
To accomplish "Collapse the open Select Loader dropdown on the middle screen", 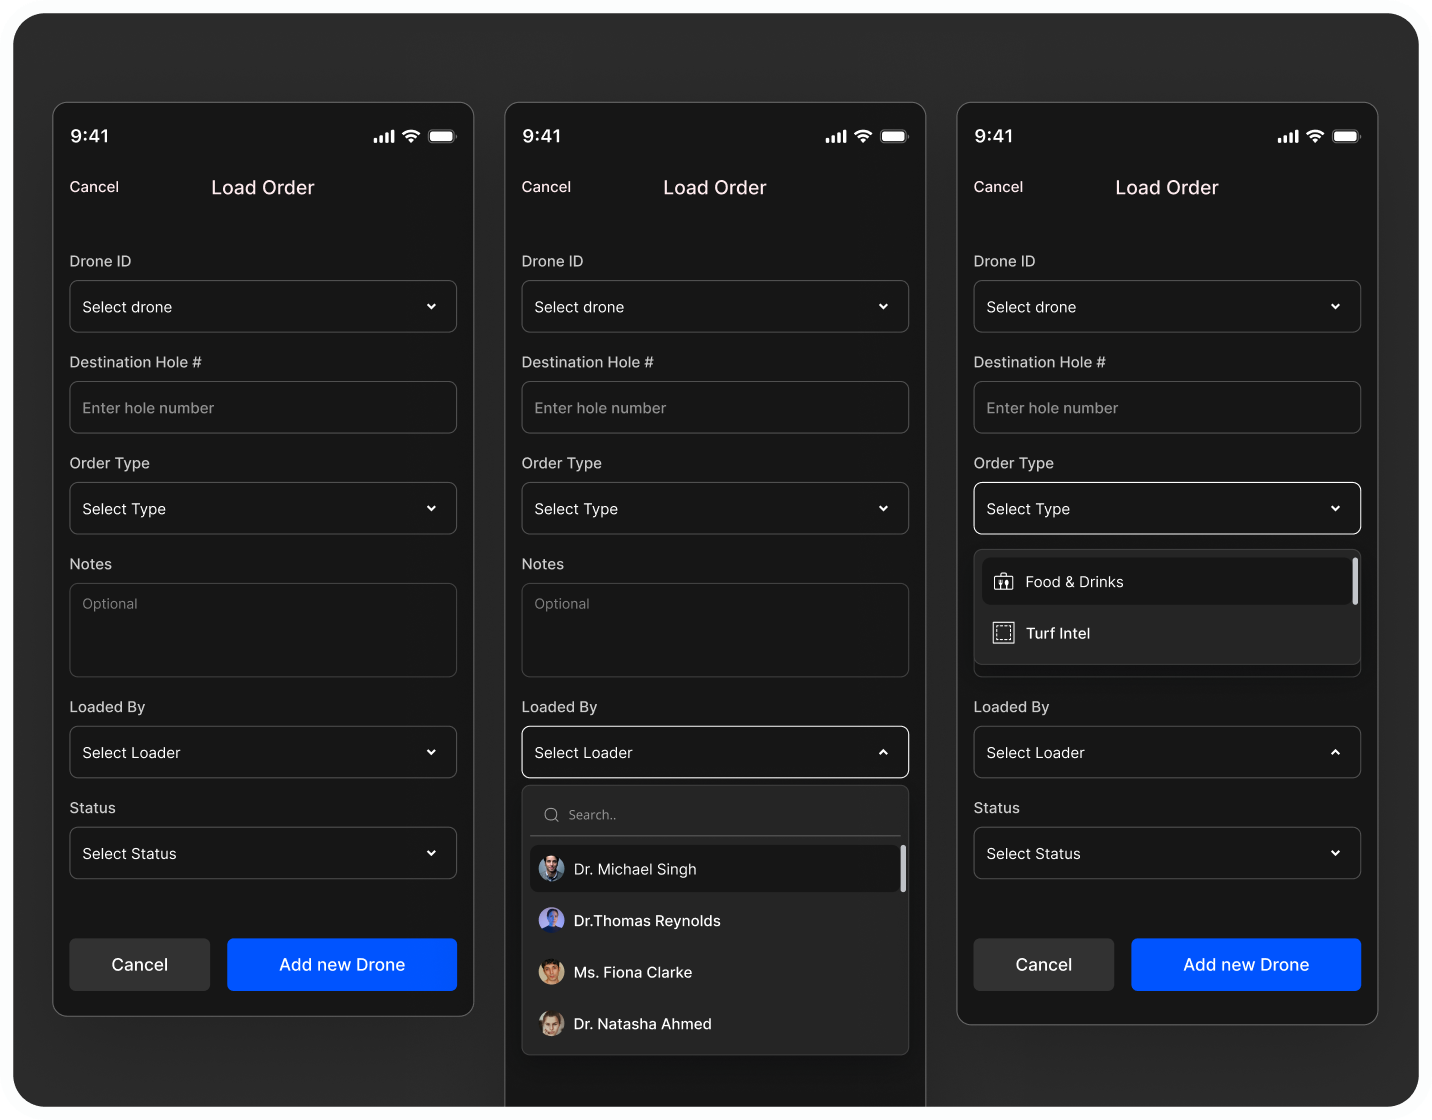I will coord(715,752).
